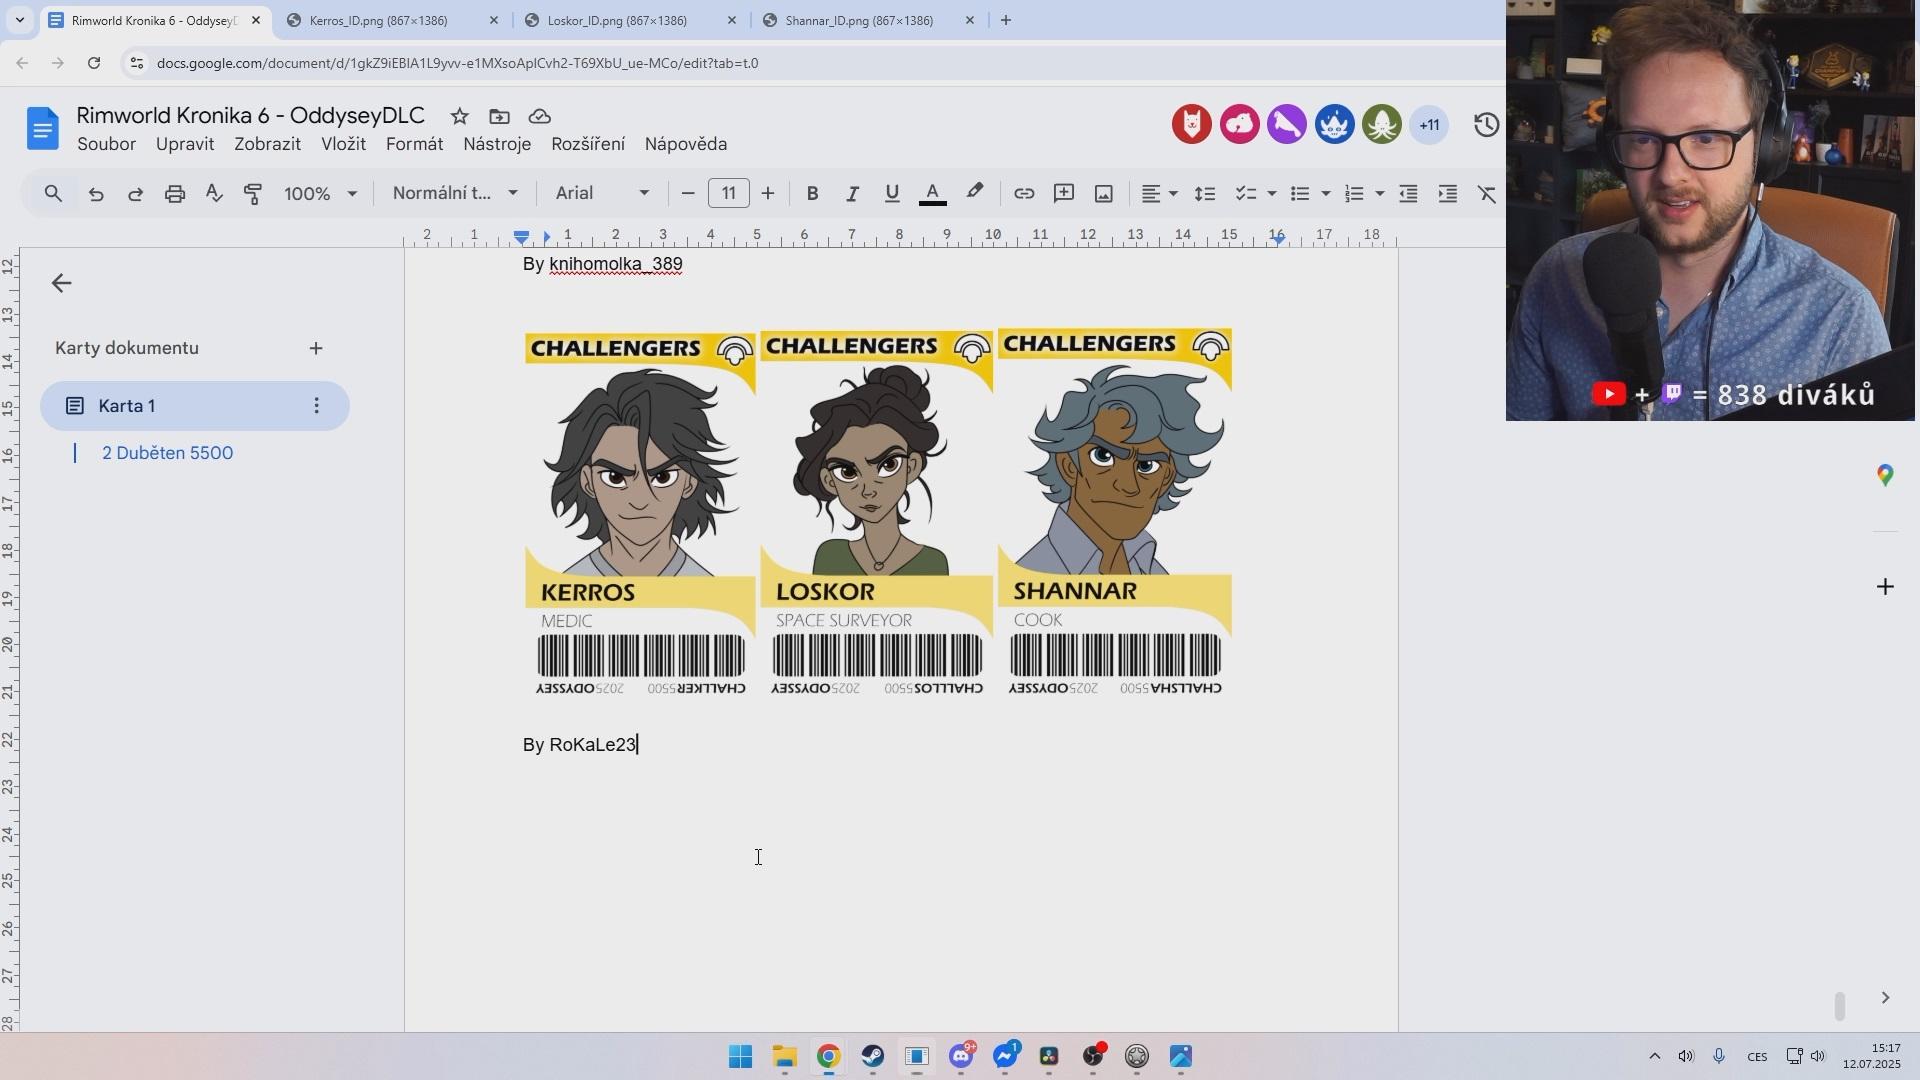The height and width of the screenshot is (1080, 1920).
Task: Switch to the Kerros_ID.png browser tab
Action: pos(391,20)
